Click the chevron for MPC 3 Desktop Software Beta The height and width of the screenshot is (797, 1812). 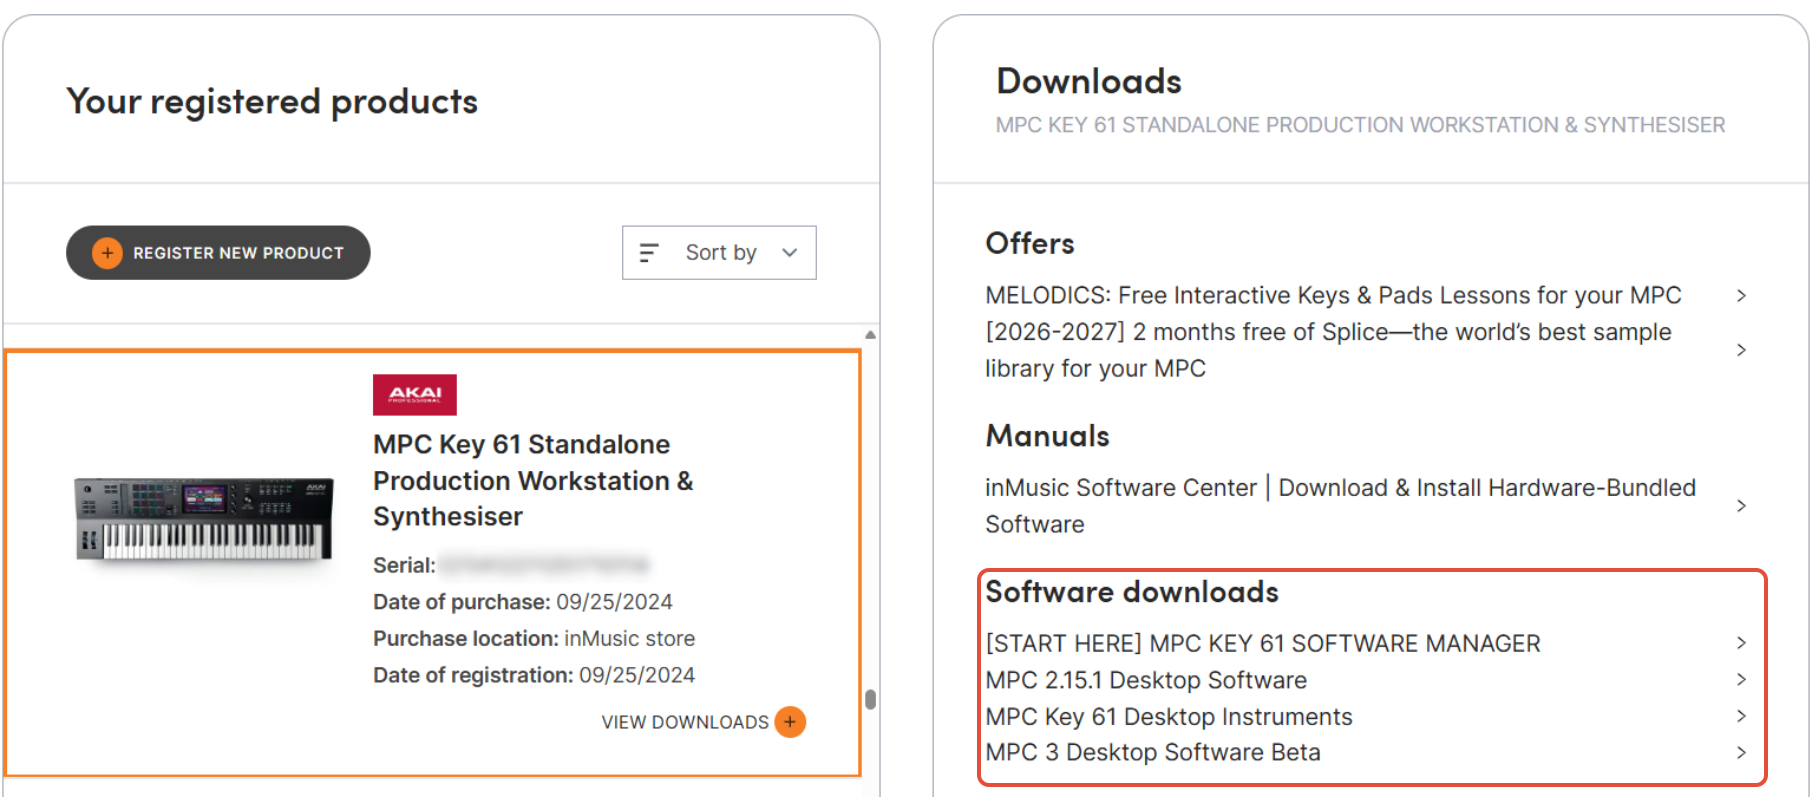[x=1741, y=752]
